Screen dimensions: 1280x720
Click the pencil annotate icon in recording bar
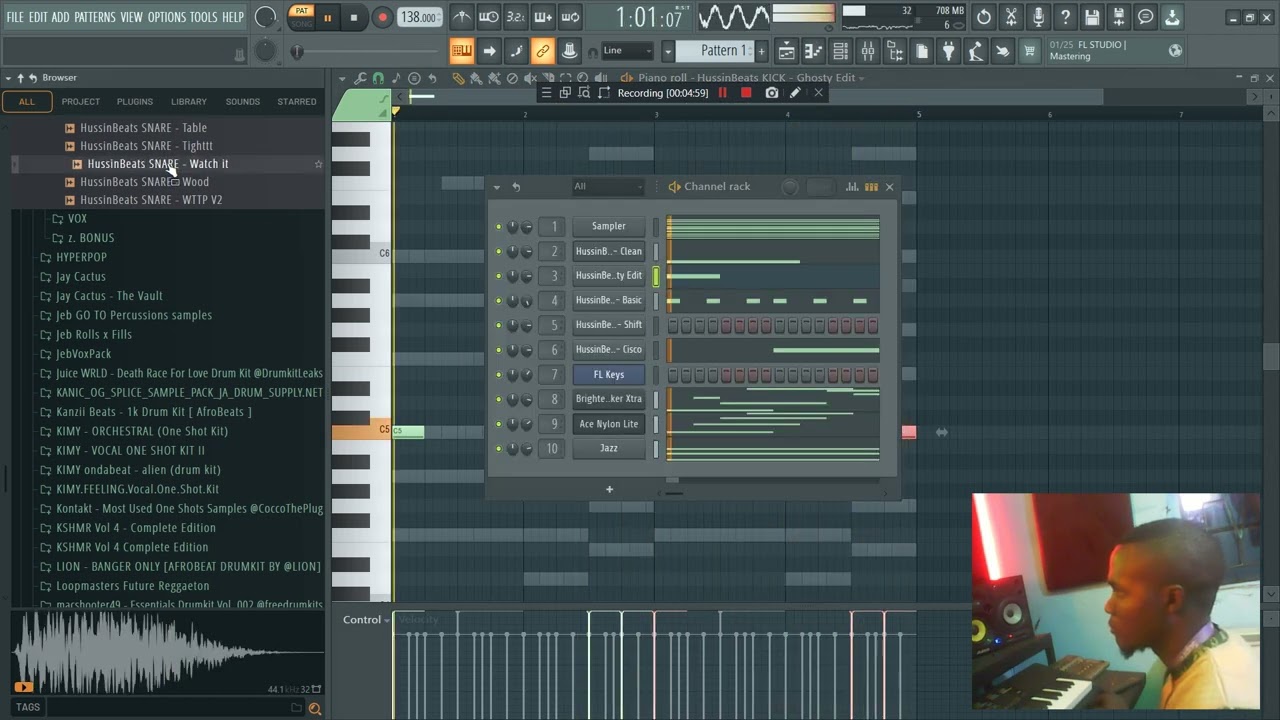pos(795,93)
